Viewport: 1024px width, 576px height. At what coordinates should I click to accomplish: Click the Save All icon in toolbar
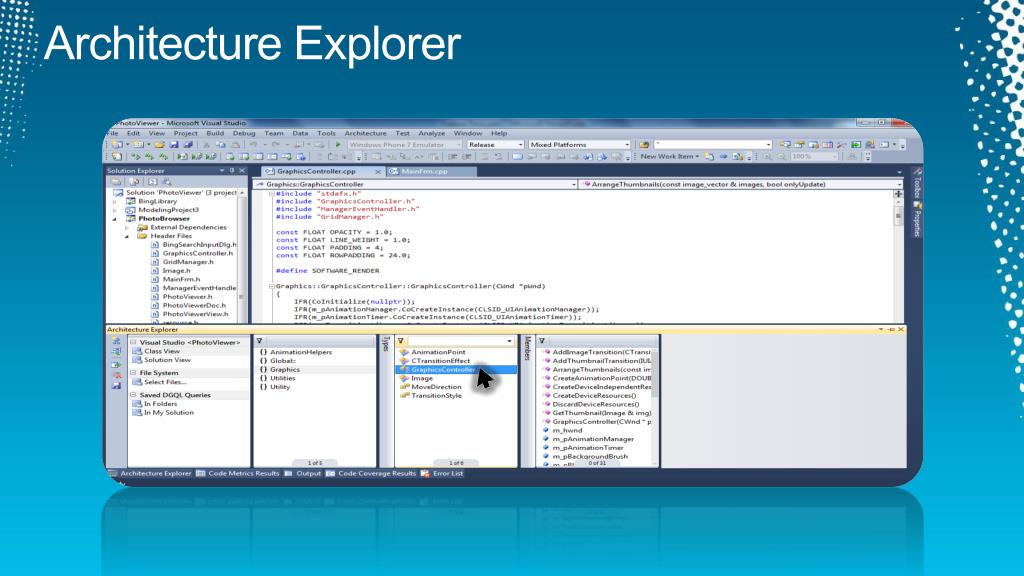pos(187,144)
